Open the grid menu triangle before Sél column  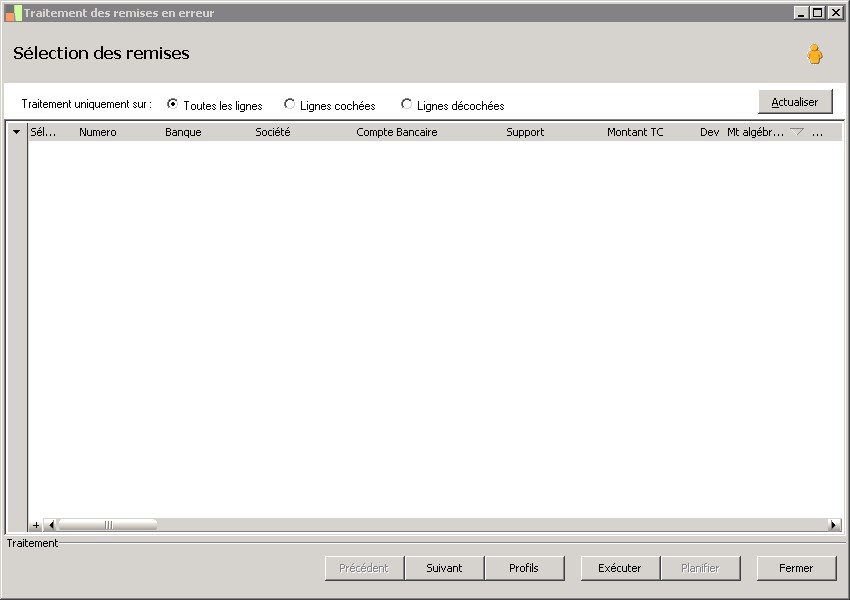(x=16, y=132)
